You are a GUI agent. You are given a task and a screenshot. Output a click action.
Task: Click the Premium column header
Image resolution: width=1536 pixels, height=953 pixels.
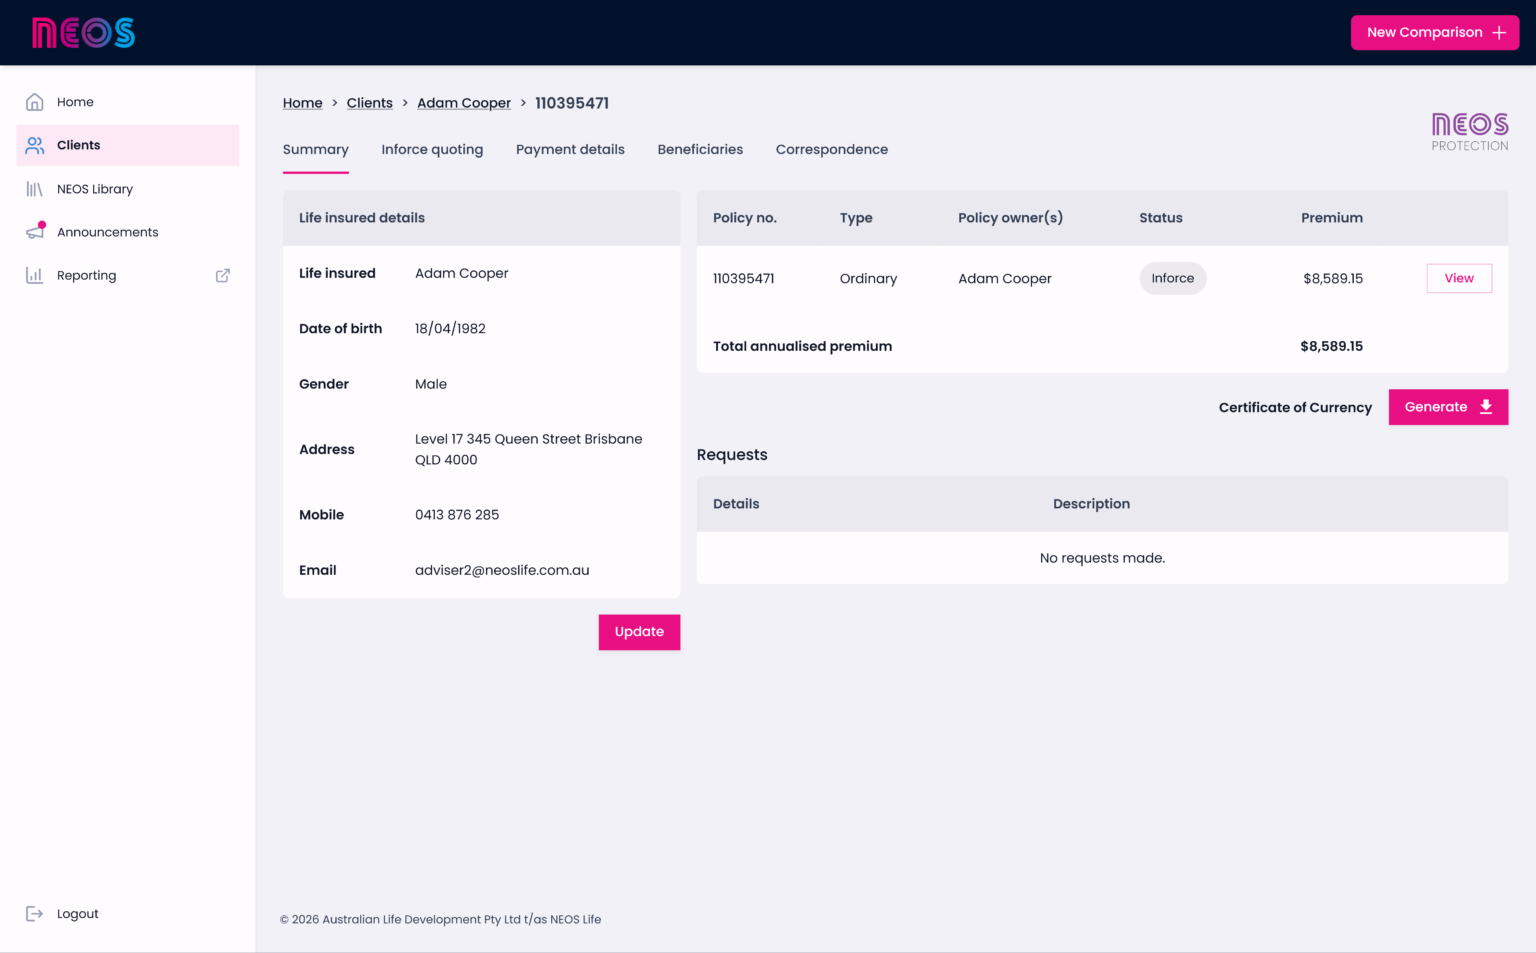tap(1332, 218)
